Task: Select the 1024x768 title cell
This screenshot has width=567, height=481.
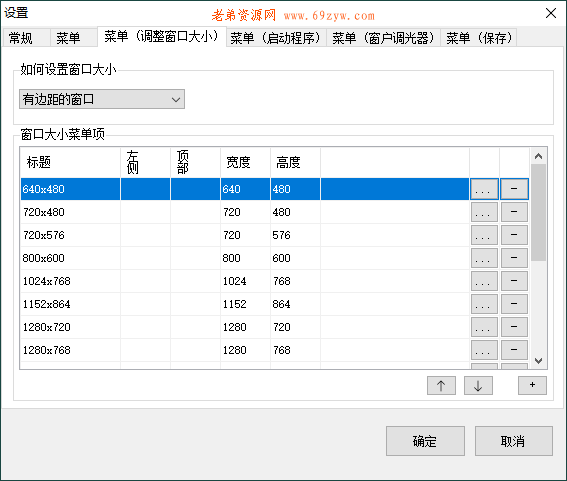Action: tap(71, 281)
